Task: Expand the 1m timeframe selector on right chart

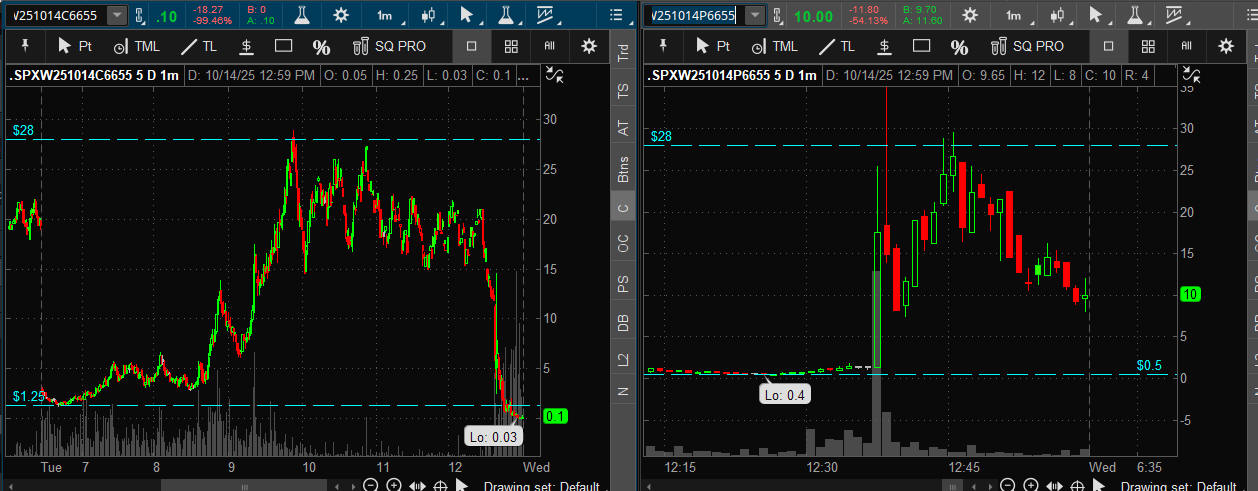Action: tap(1014, 15)
